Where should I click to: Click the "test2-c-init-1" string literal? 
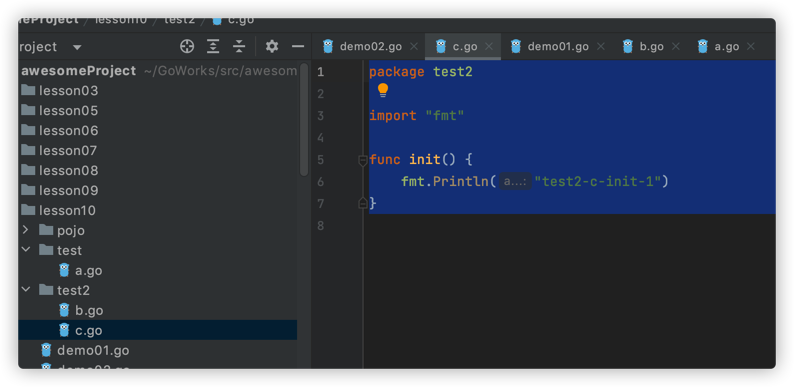click(x=598, y=181)
